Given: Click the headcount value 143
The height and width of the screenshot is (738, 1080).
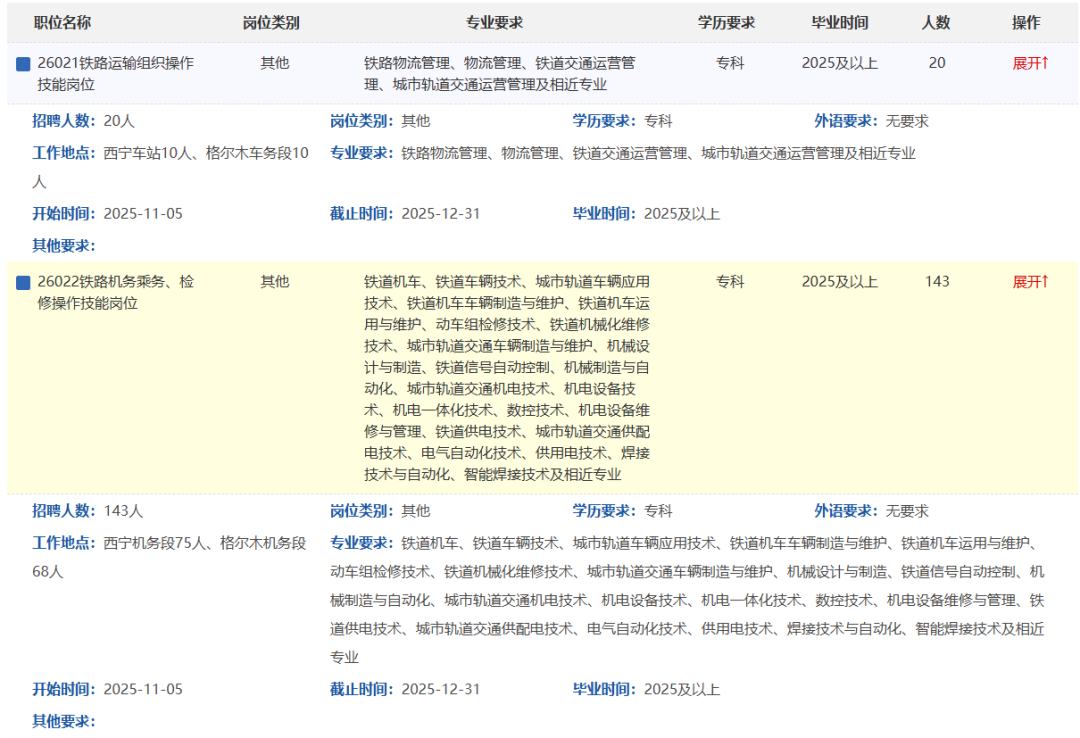Looking at the screenshot, I should 937,282.
